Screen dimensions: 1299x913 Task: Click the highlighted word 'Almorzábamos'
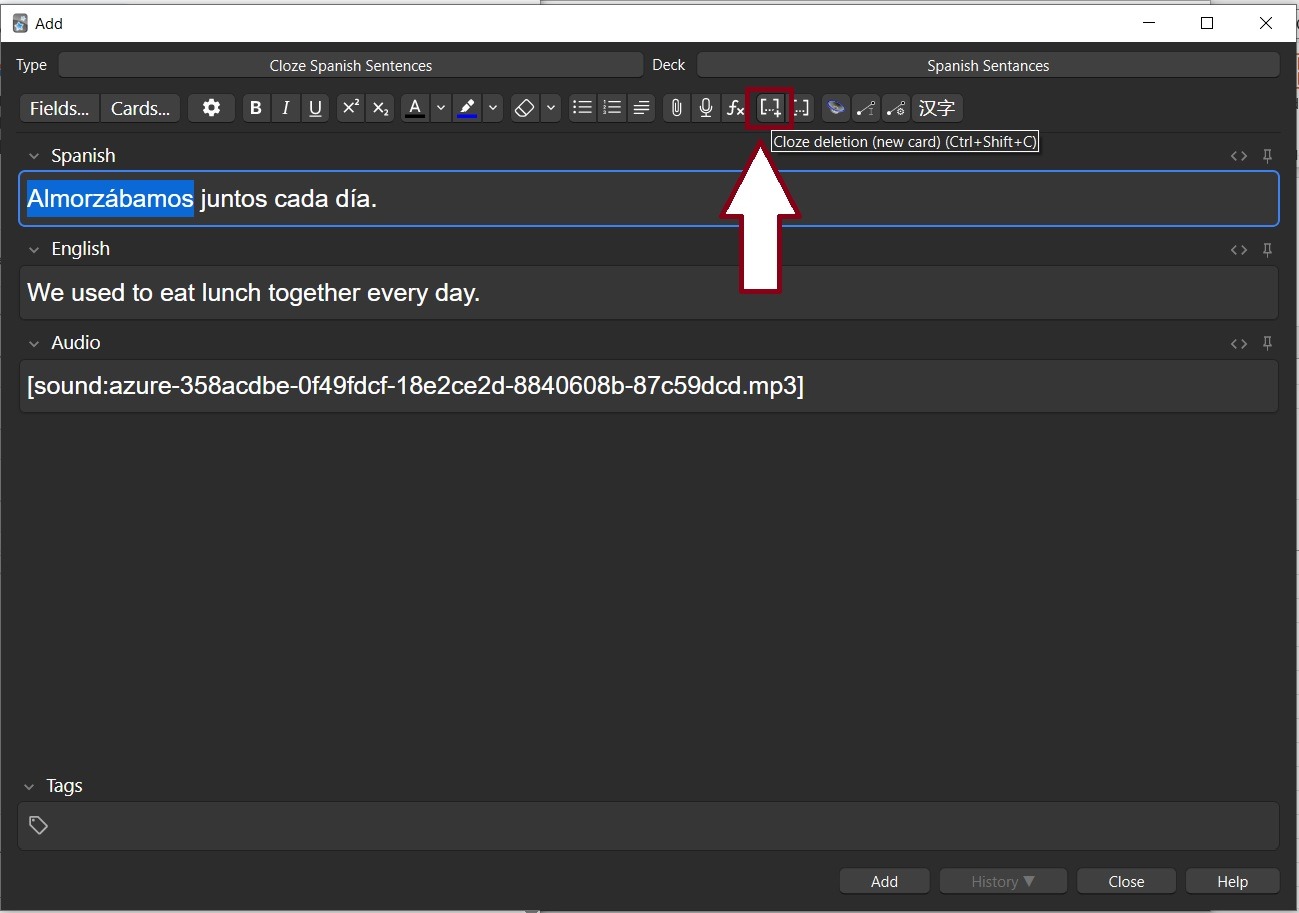(x=110, y=199)
